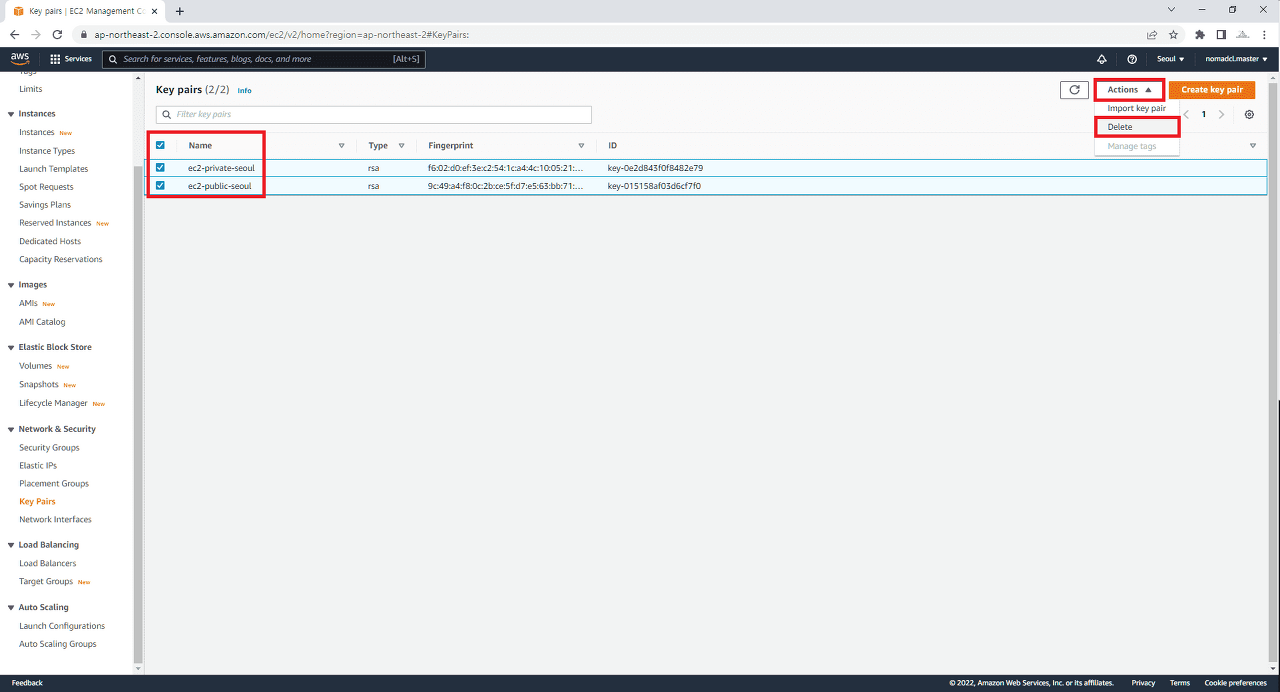The width and height of the screenshot is (1280, 692).
Task: Open the Seoul region dropdown
Action: point(1170,59)
